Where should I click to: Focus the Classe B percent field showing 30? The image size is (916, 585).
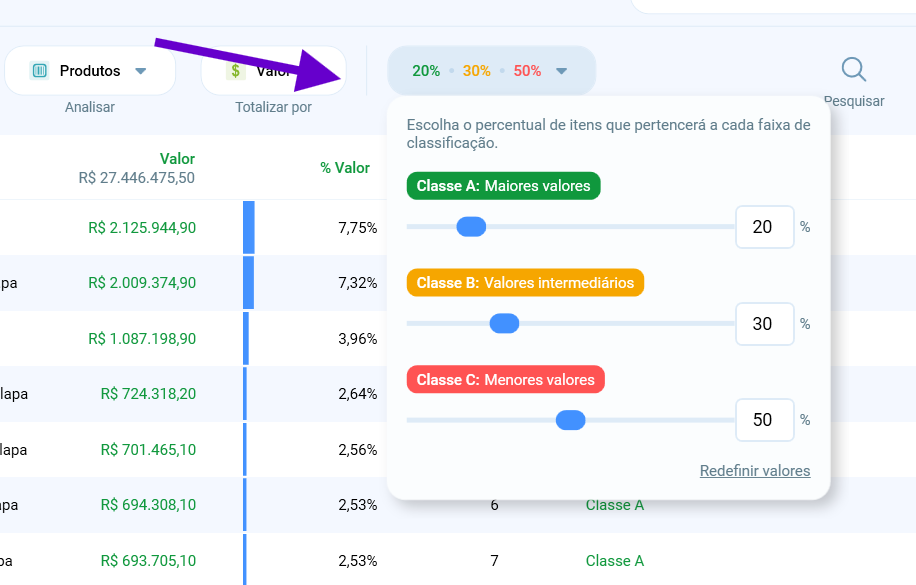click(x=764, y=324)
